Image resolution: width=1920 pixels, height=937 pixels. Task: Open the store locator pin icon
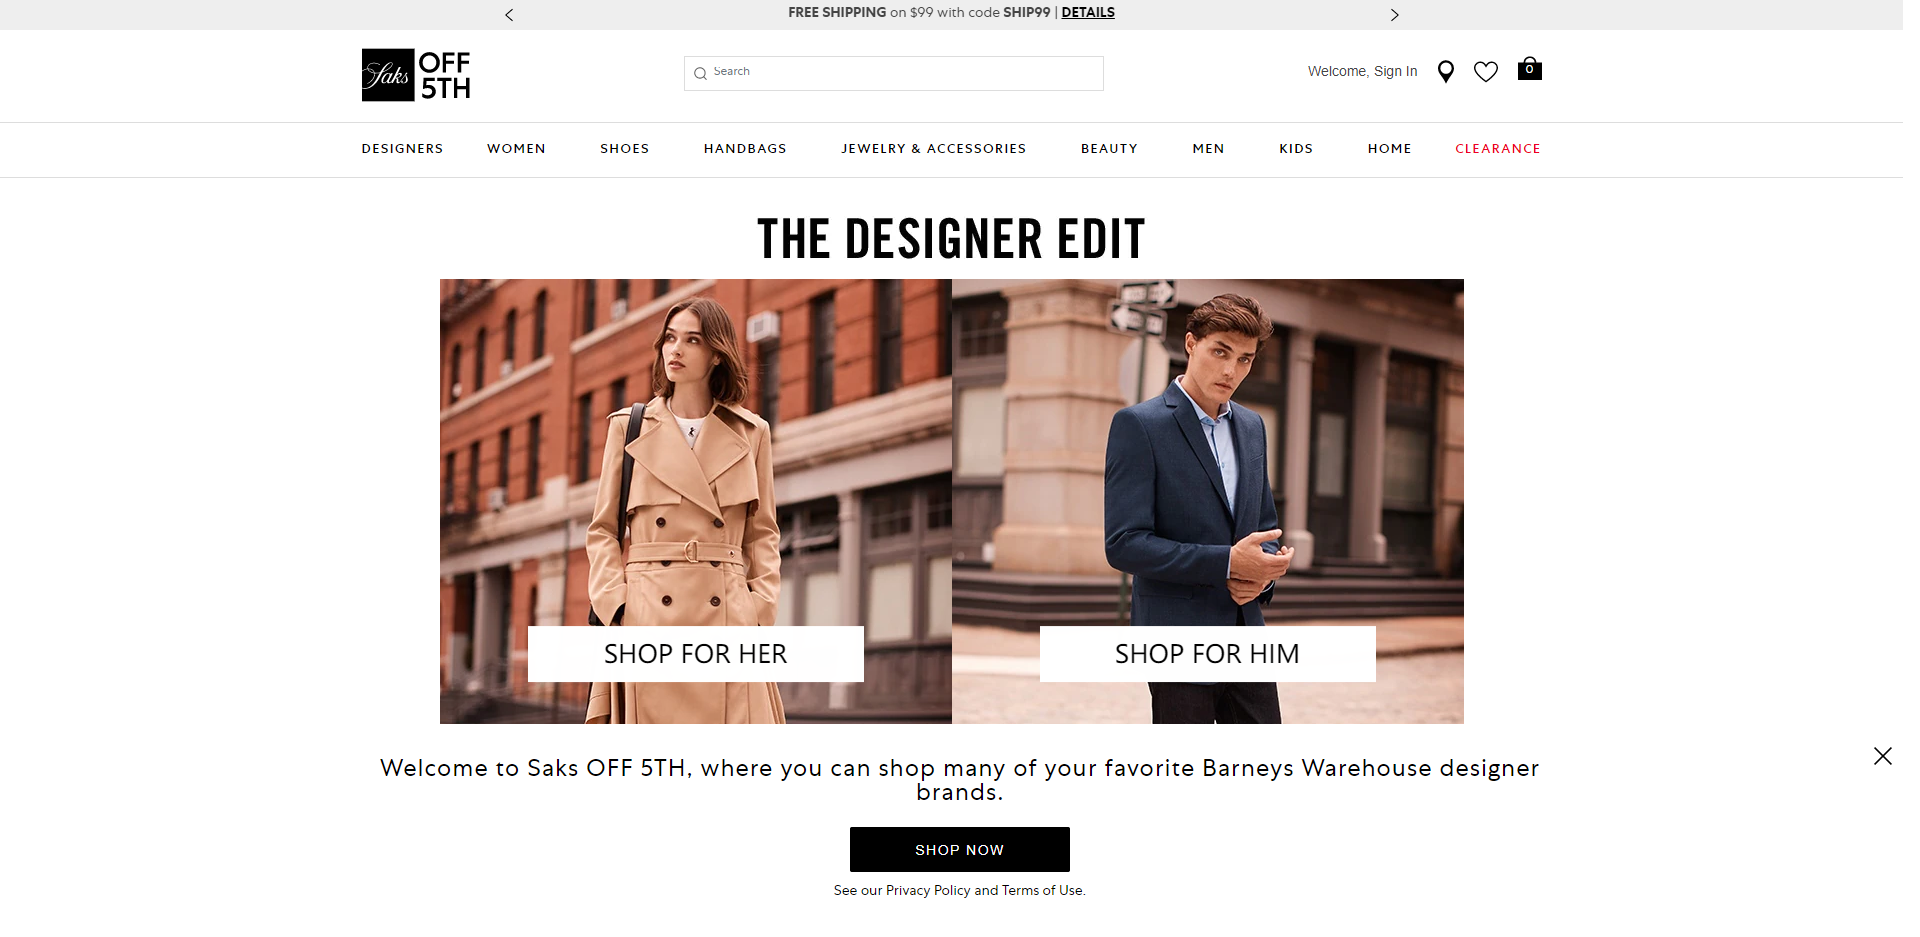1445,71
